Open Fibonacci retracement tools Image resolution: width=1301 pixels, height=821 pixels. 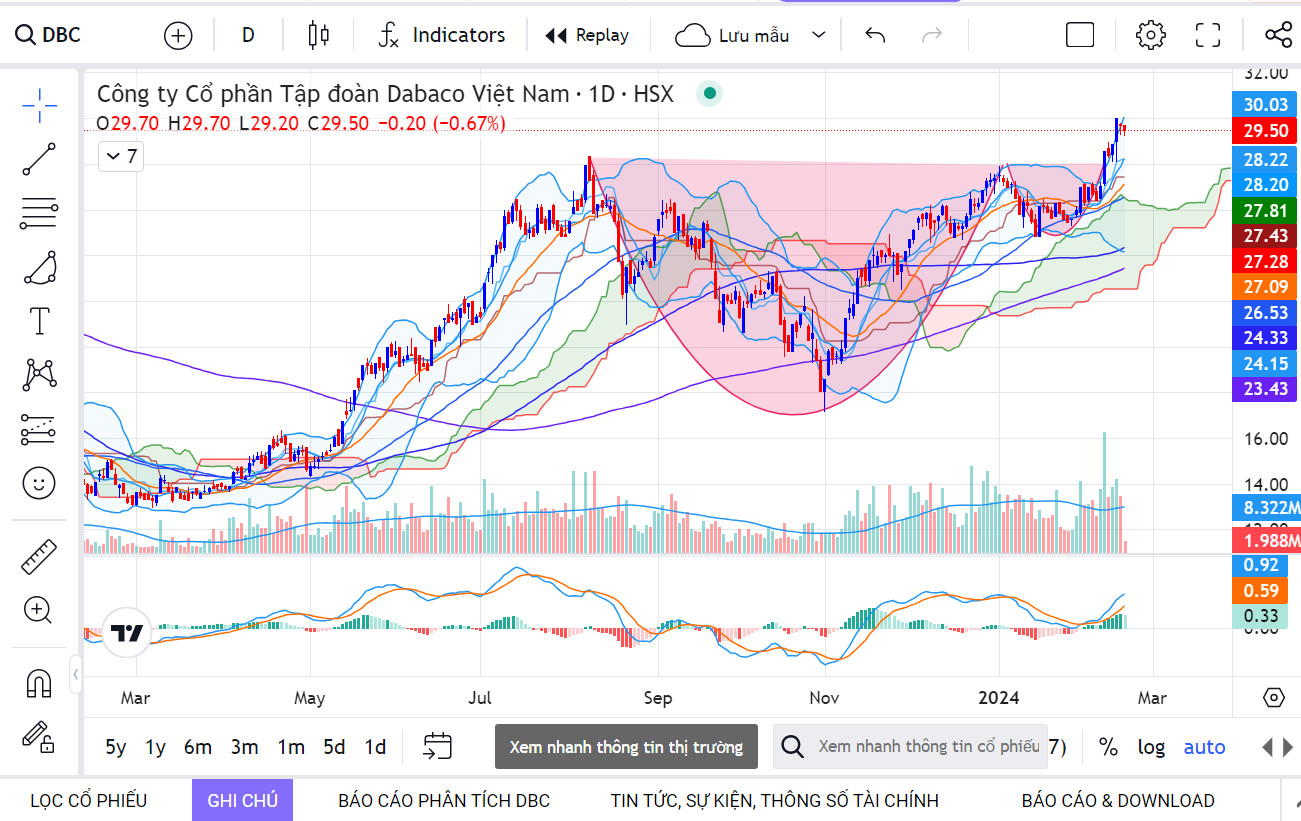[39, 213]
